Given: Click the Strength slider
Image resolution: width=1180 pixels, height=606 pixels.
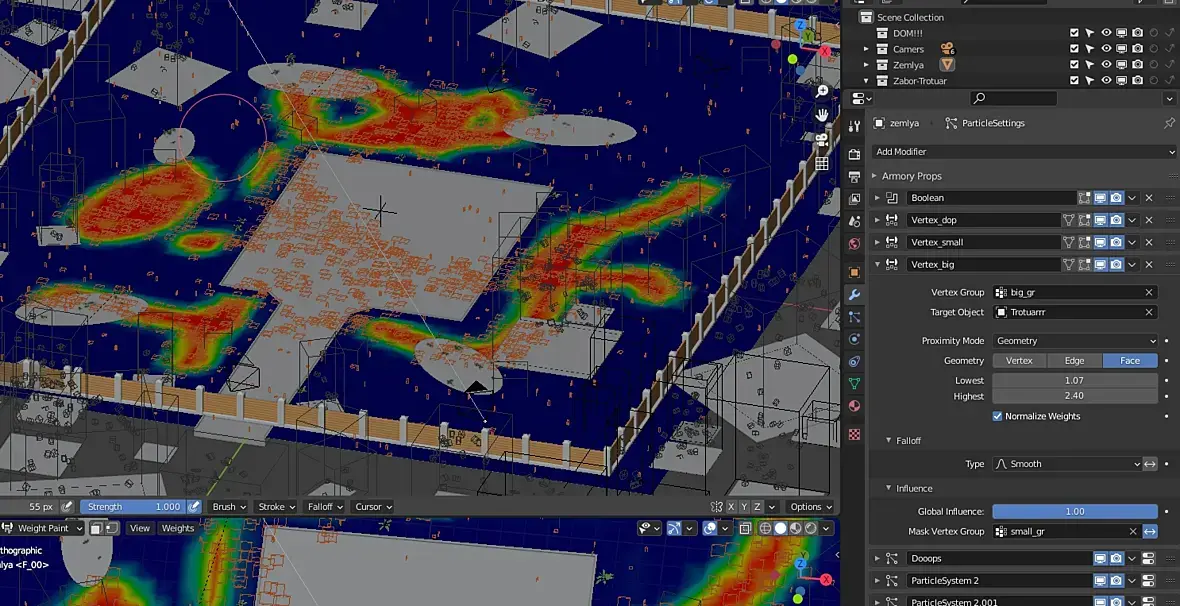Looking at the screenshot, I should [132, 507].
